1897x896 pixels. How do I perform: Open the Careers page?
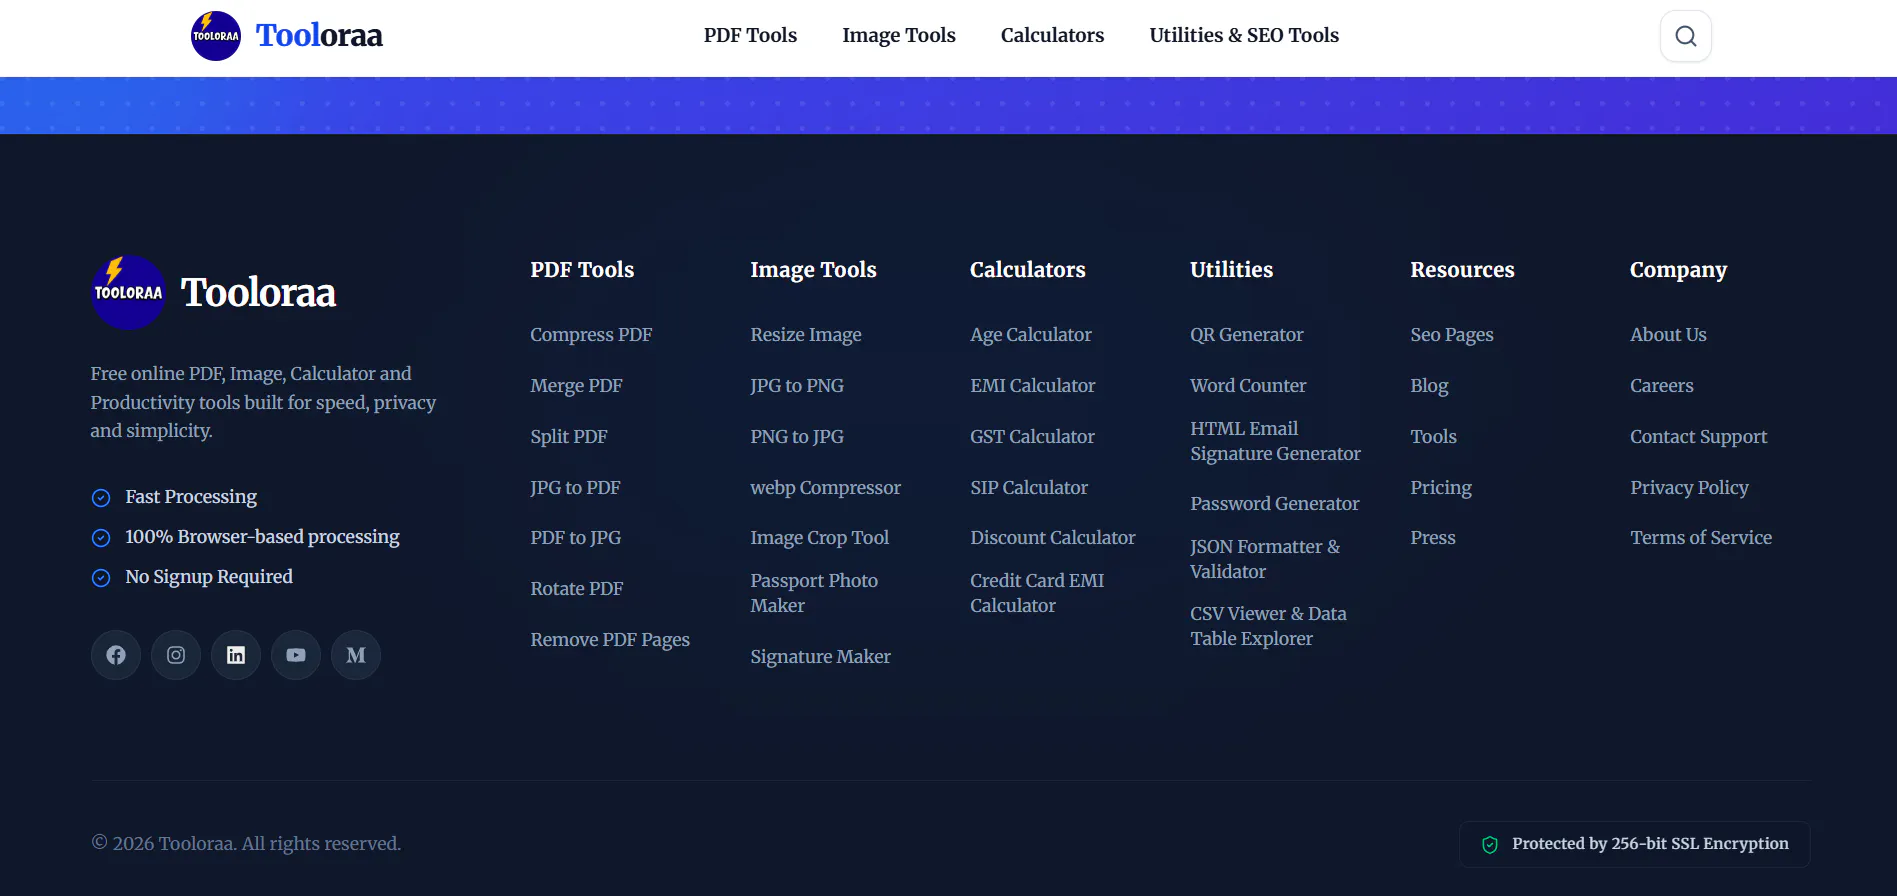point(1661,386)
